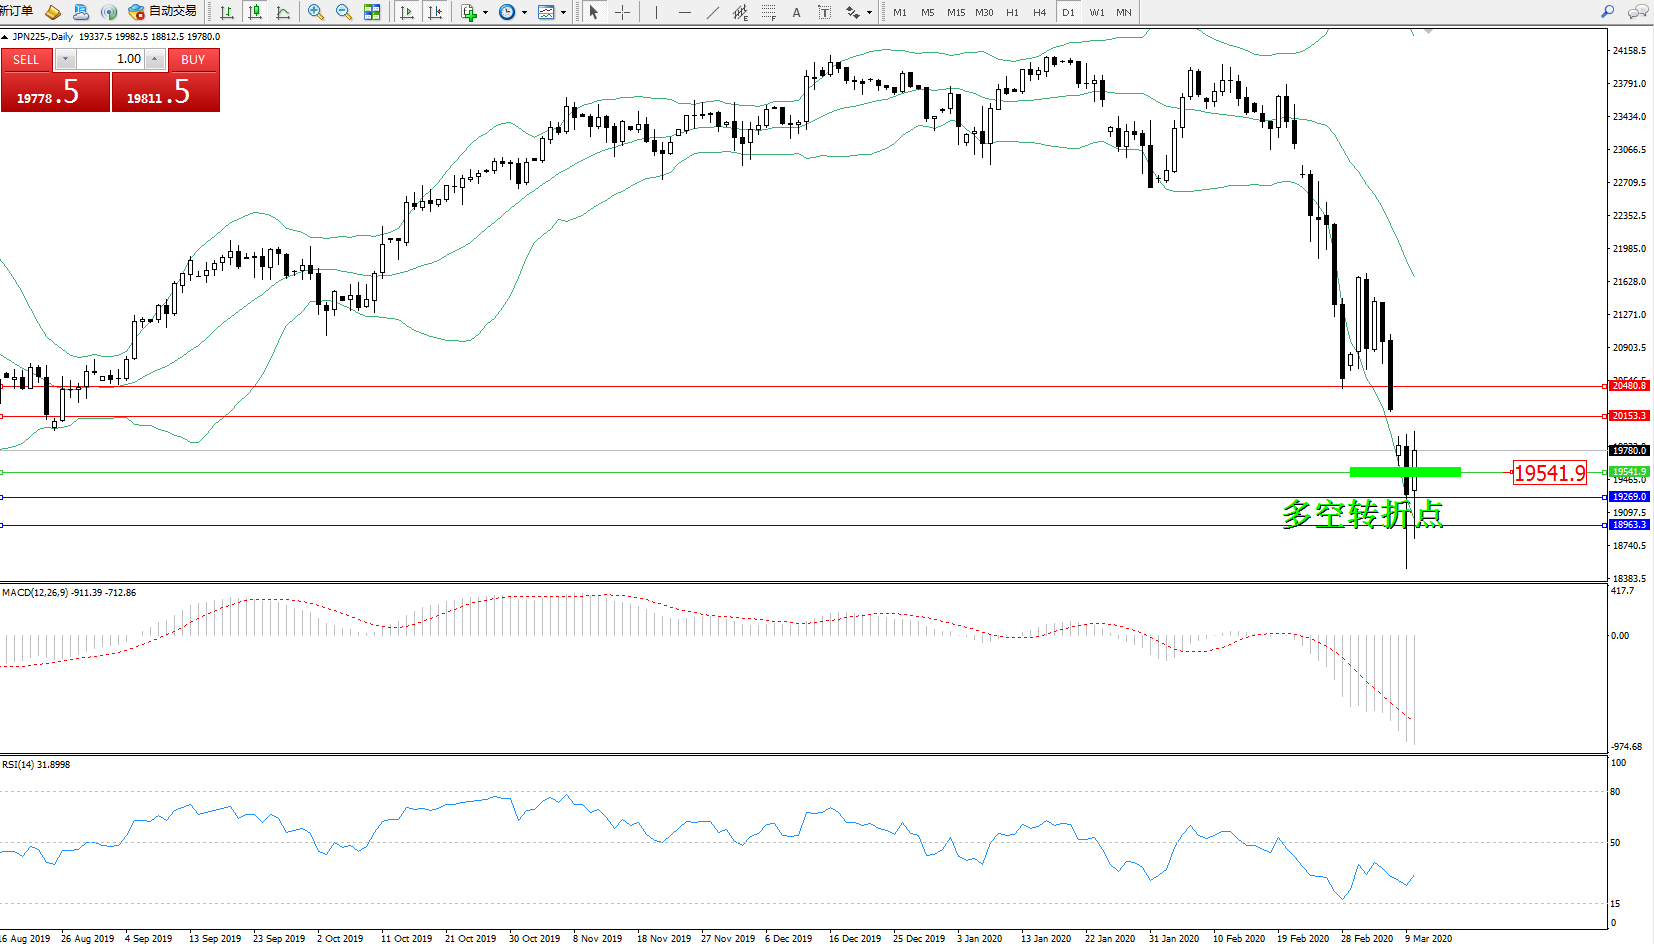Toggle chart auto scroll
Screen dimensions: 1654x944
coord(406,12)
